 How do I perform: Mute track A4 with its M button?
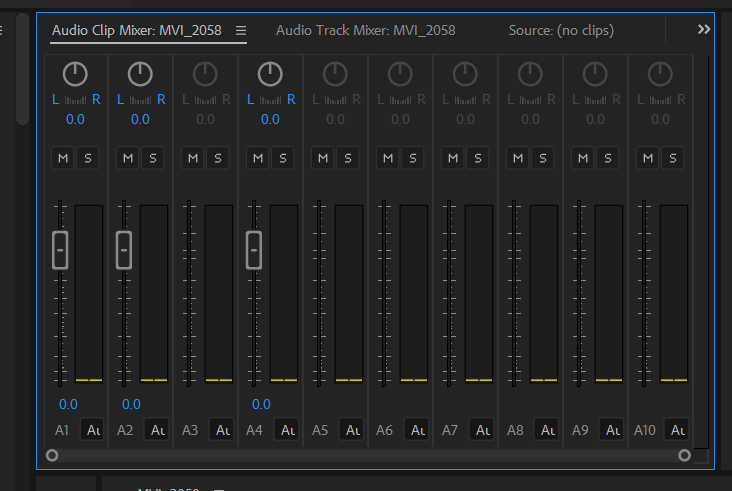click(x=258, y=158)
